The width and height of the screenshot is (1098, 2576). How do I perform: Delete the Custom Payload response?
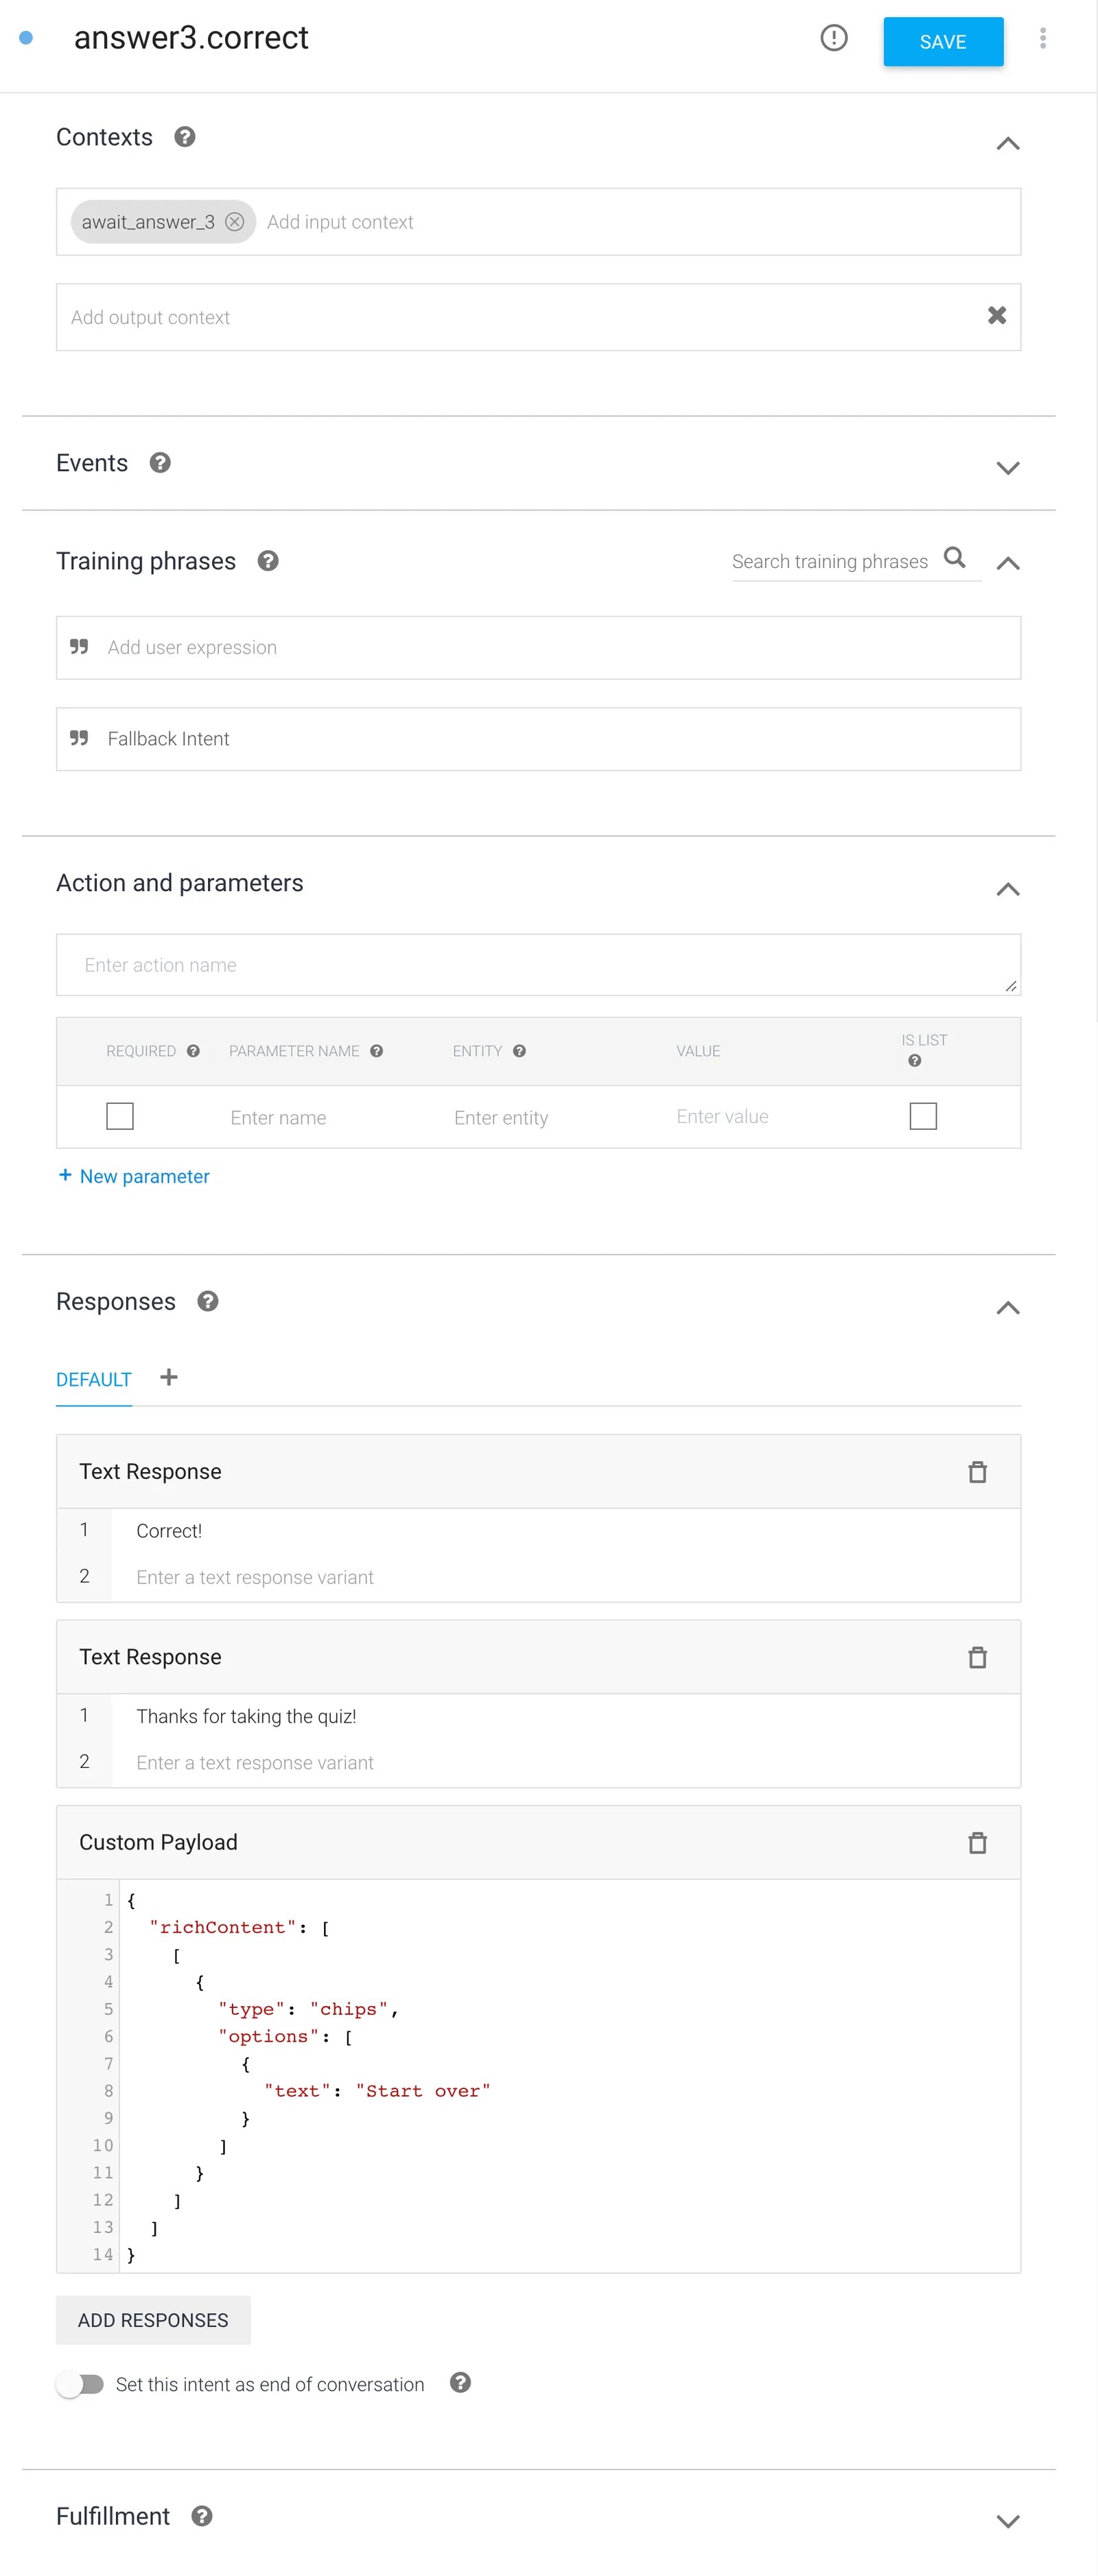(977, 1842)
